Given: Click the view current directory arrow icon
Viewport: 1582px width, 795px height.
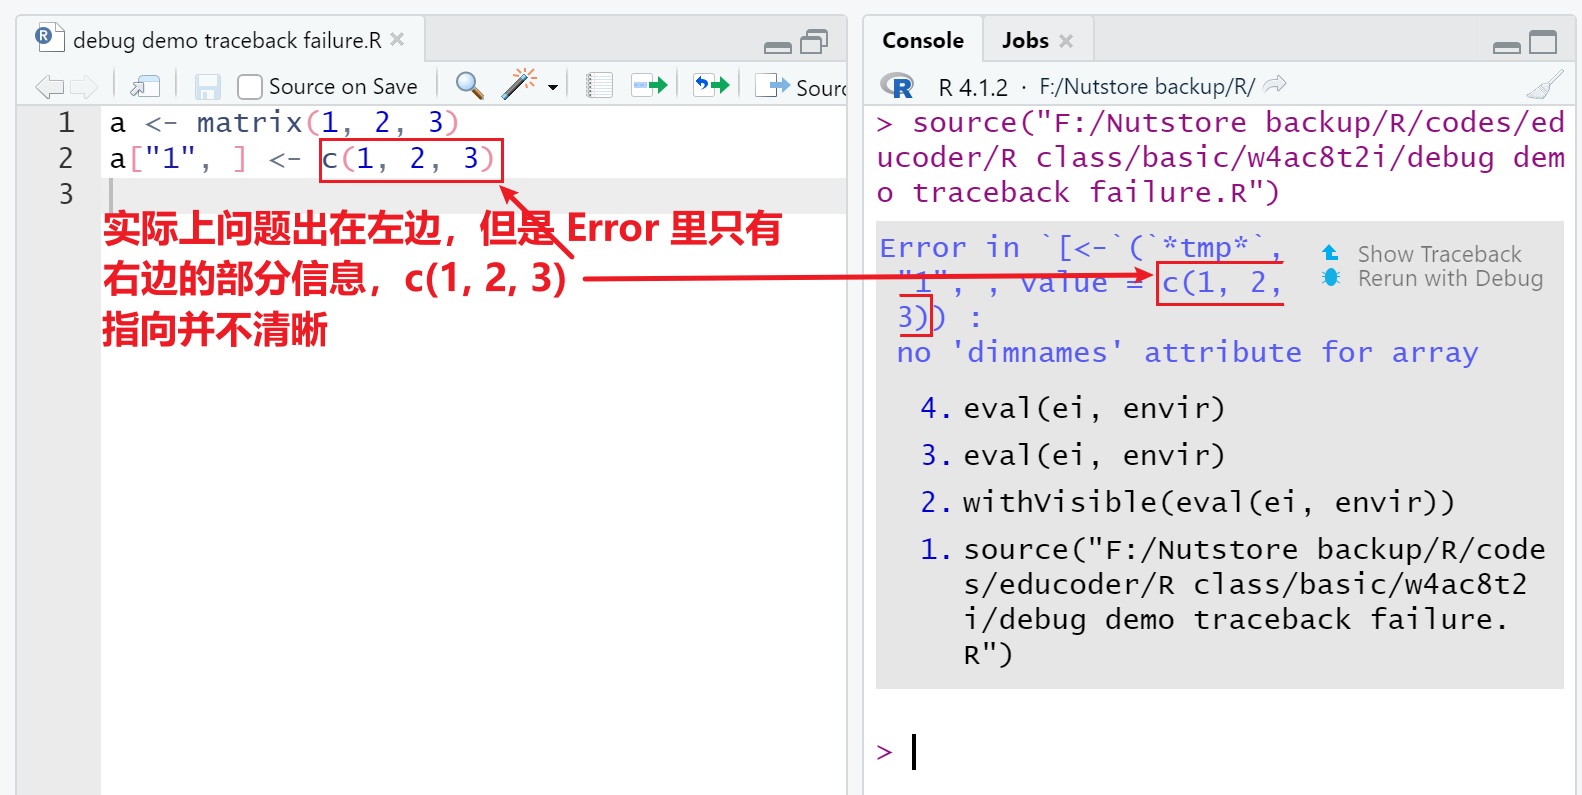Looking at the screenshot, I should coord(1275,86).
